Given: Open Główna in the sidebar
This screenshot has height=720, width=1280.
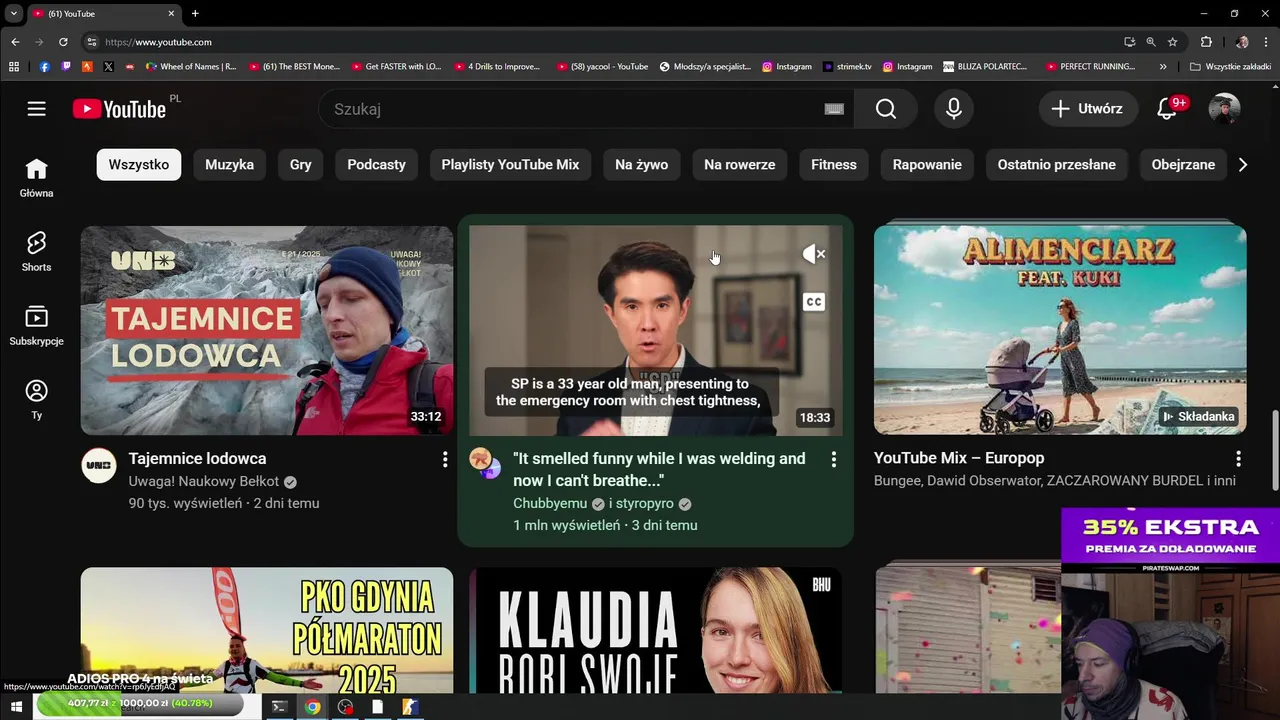Looking at the screenshot, I should (x=37, y=178).
